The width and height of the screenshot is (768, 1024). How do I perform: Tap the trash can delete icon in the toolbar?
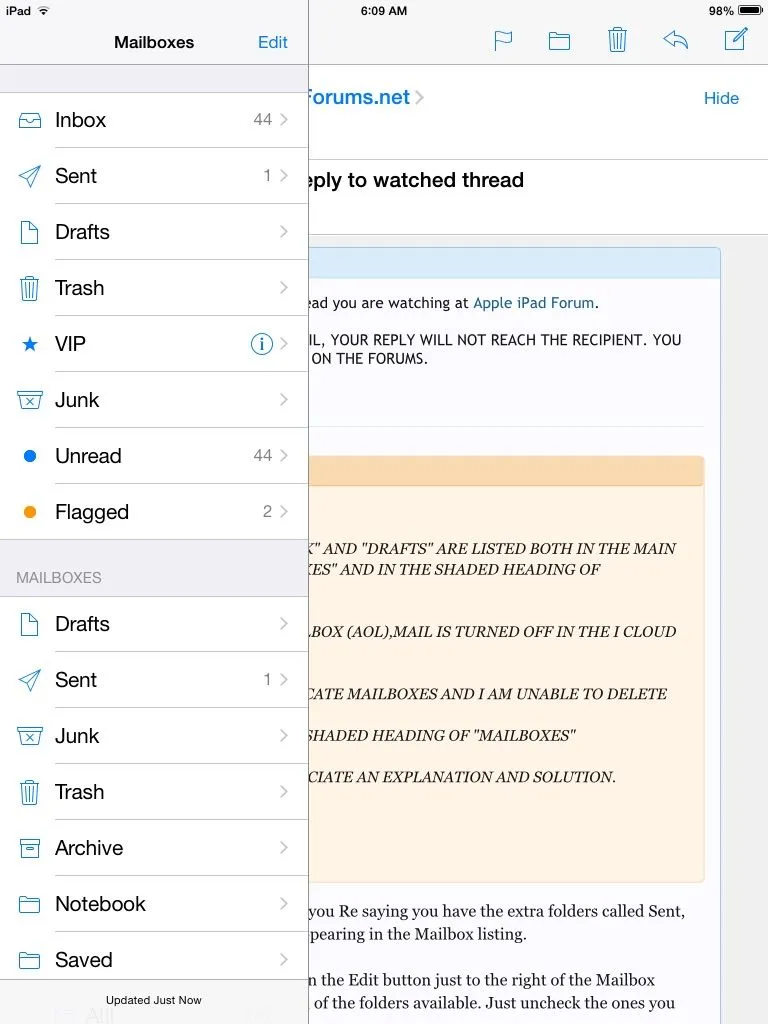tap(617, 41)
